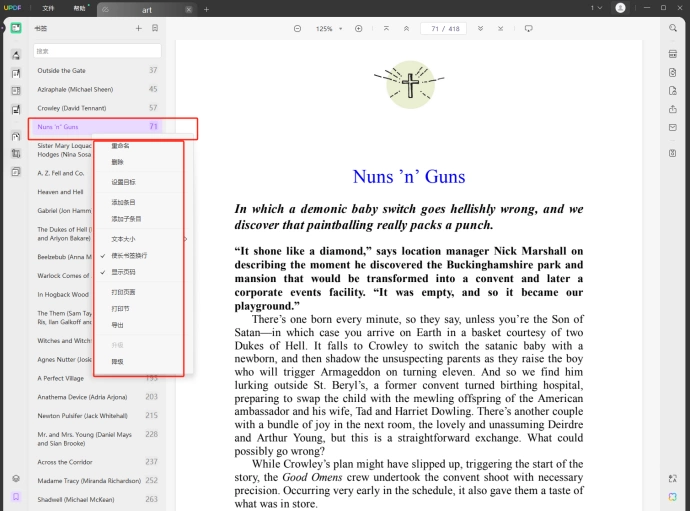This screenshot has height=511, width=691.
Task: Click the share upload icon on right
Action: (x=673, y=109)
